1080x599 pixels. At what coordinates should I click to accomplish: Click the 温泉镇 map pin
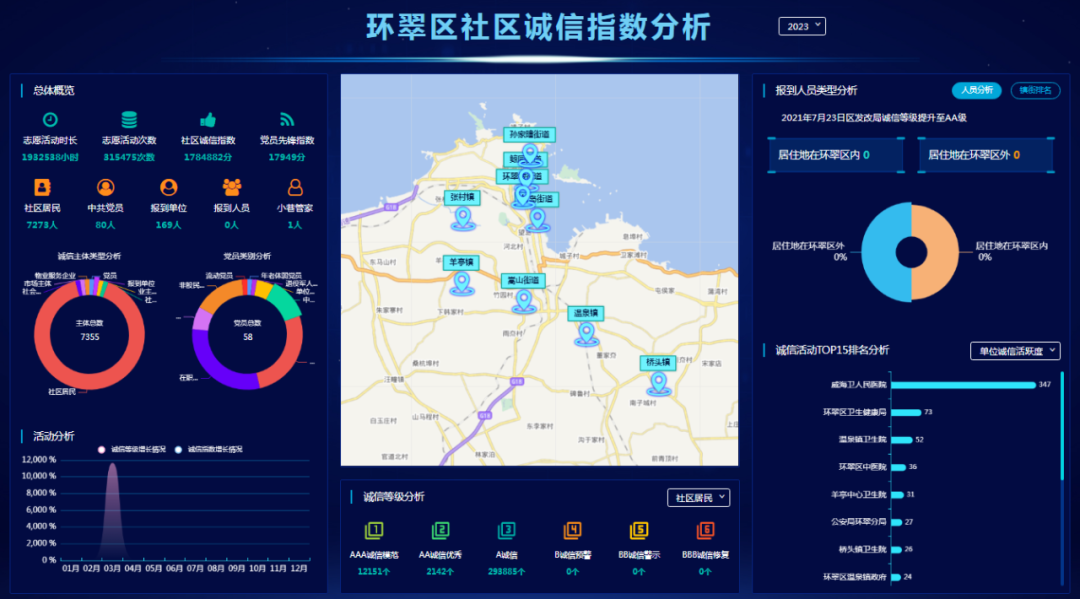click(x=587, y=334)
